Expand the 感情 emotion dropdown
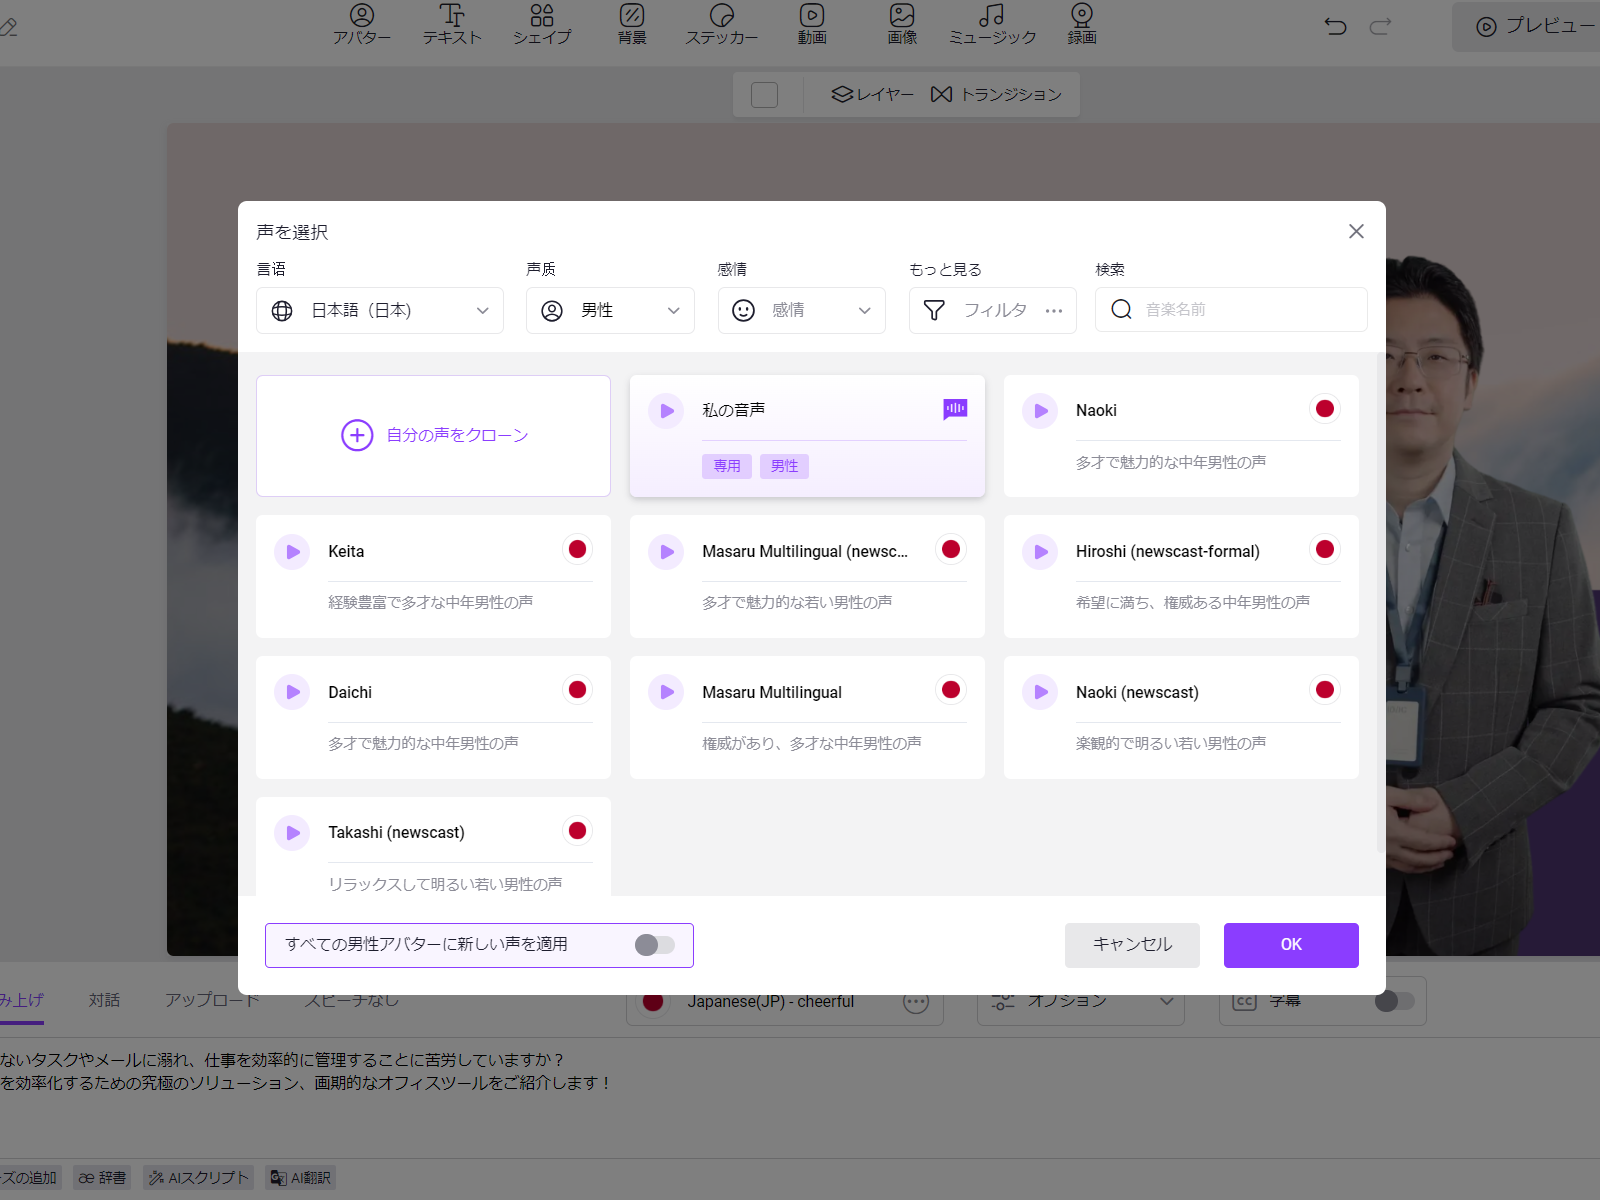Viewport: 1600px width, 1200px height. 801,310
